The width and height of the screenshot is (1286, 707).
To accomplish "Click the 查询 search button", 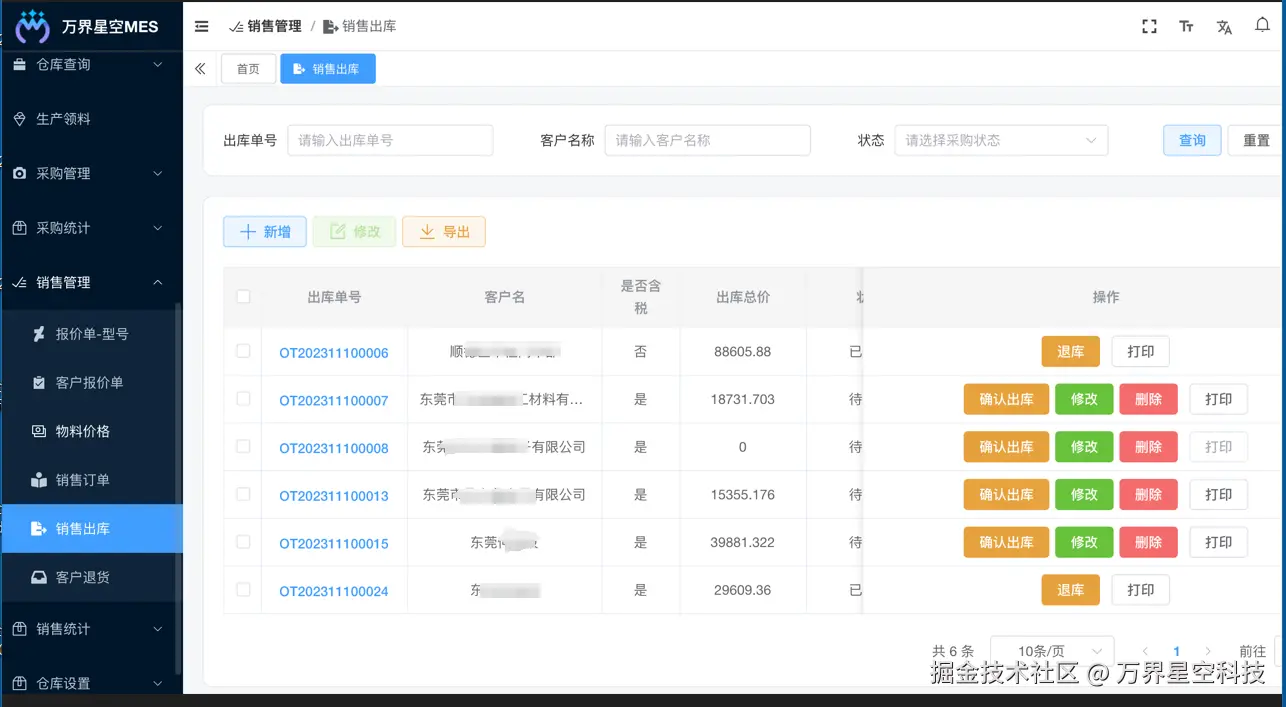I will tap(1191, 140).
